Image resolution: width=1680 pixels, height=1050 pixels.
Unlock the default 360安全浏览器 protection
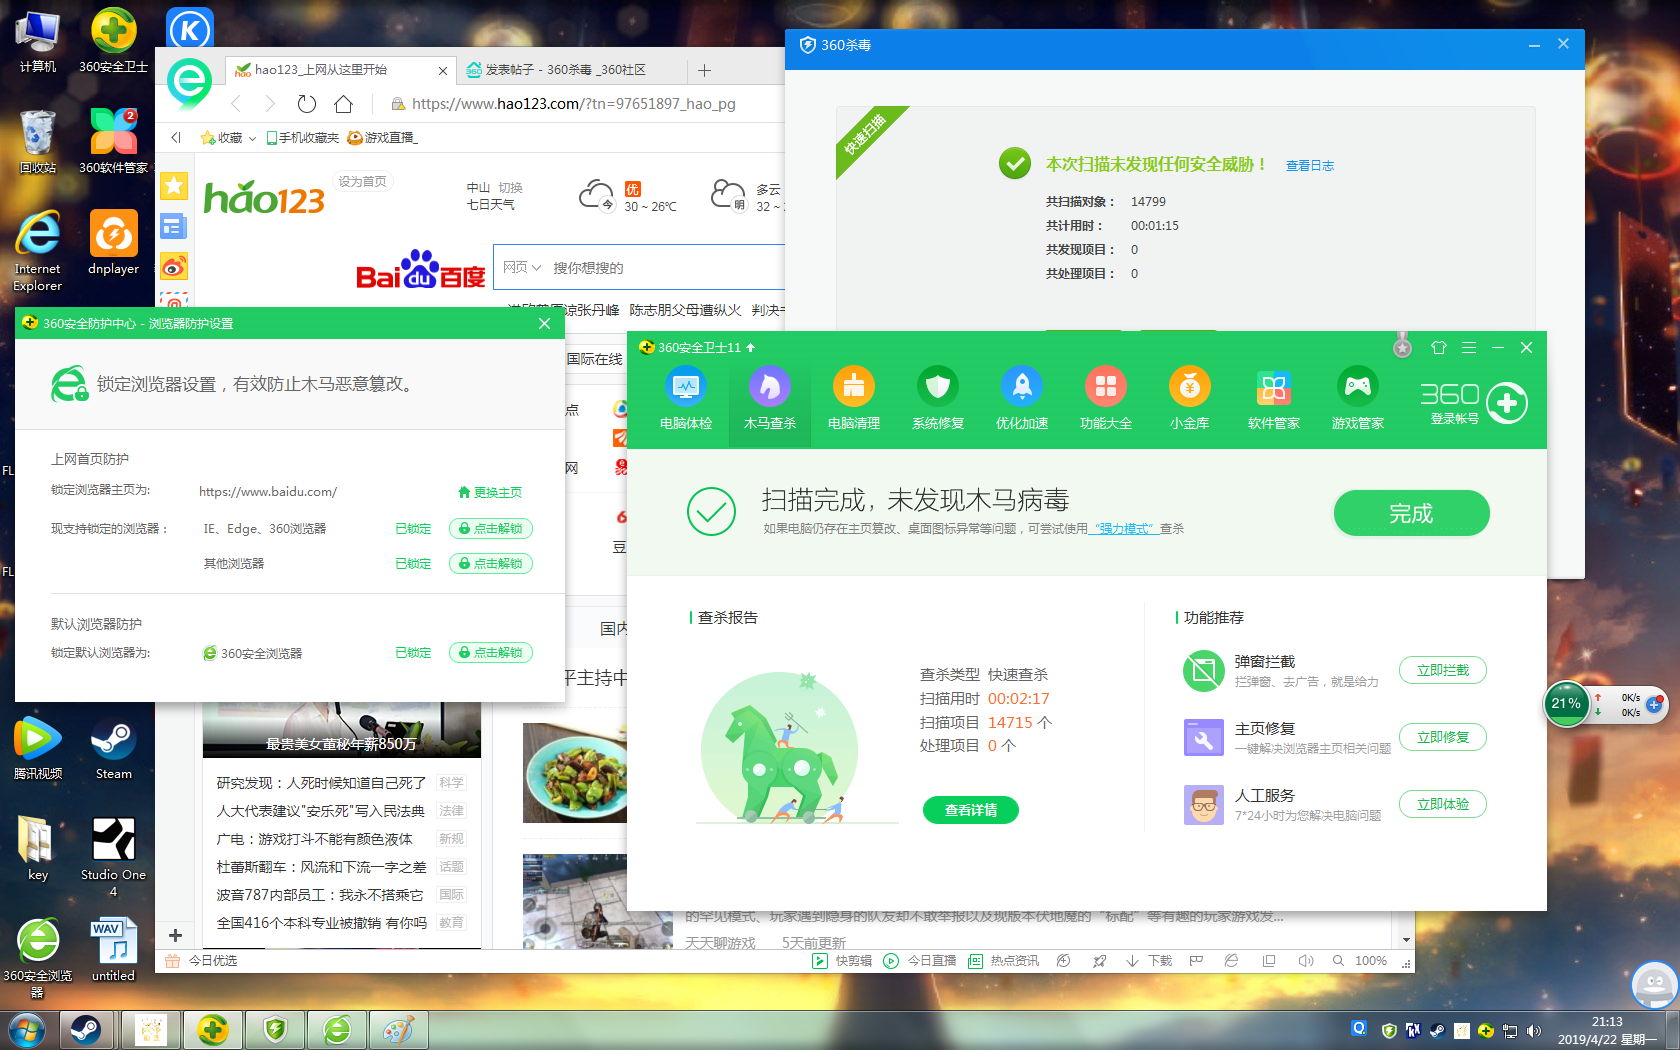tap(491, 652)
